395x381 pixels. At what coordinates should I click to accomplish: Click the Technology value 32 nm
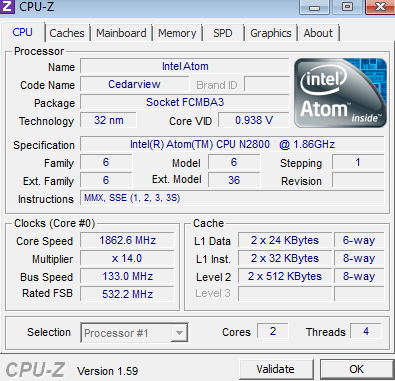(109, 120)
